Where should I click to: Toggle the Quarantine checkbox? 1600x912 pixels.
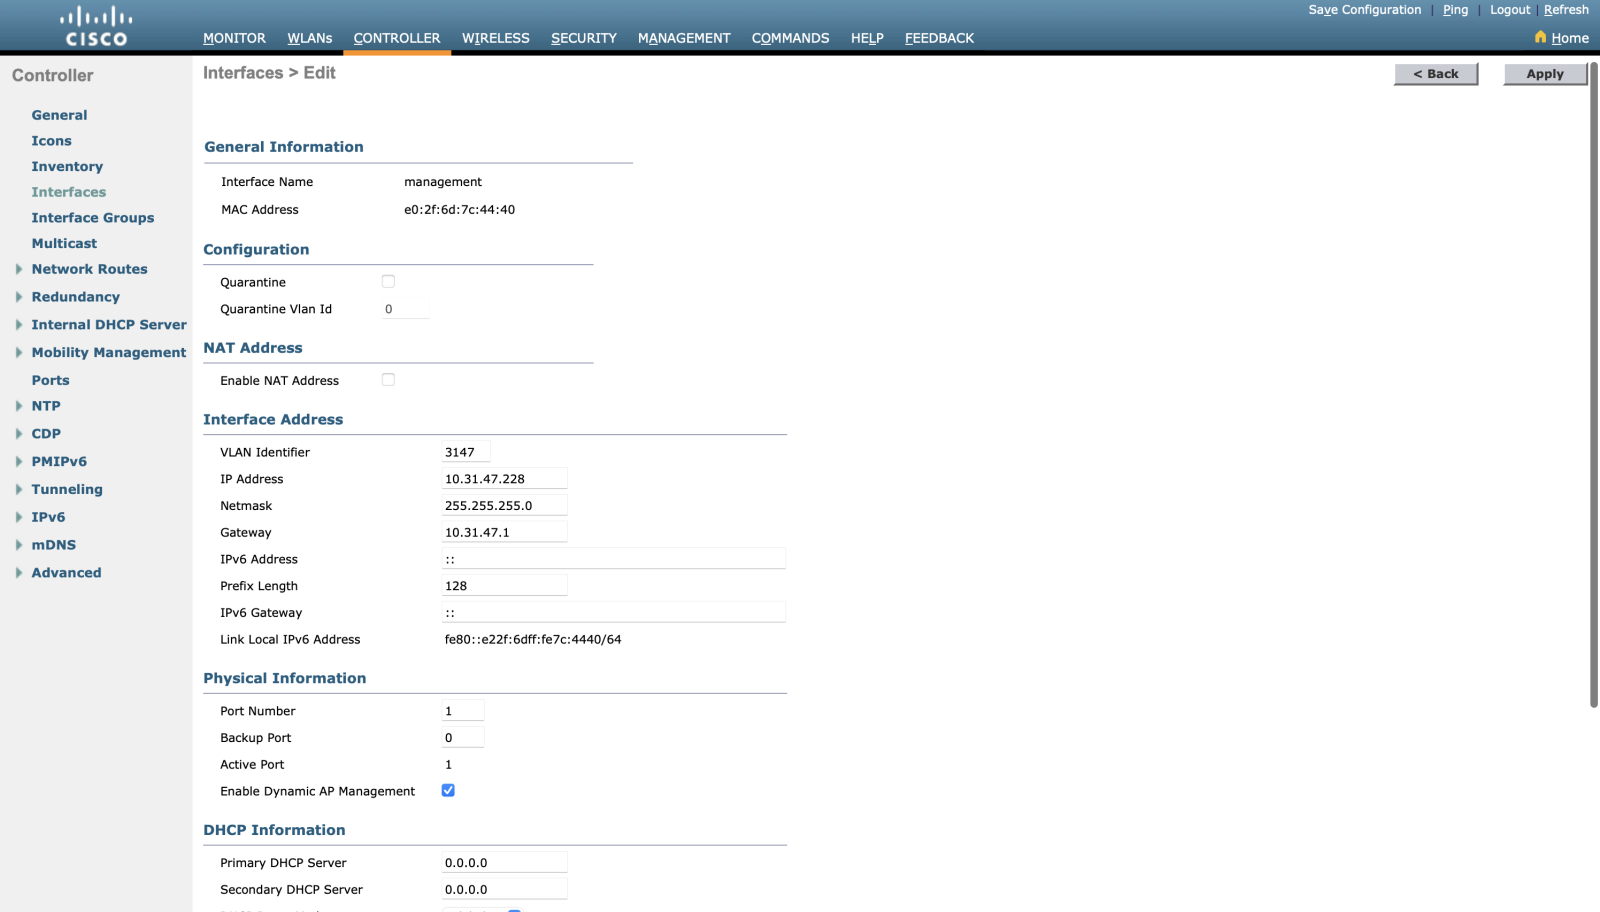[x=388, y=282]
